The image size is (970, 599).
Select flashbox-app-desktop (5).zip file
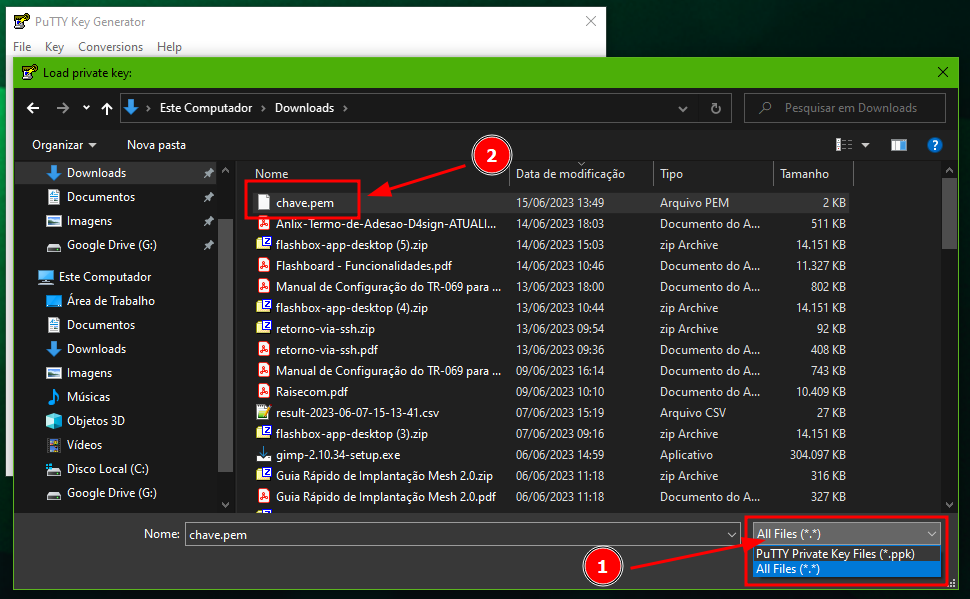(x=351, y=245)
